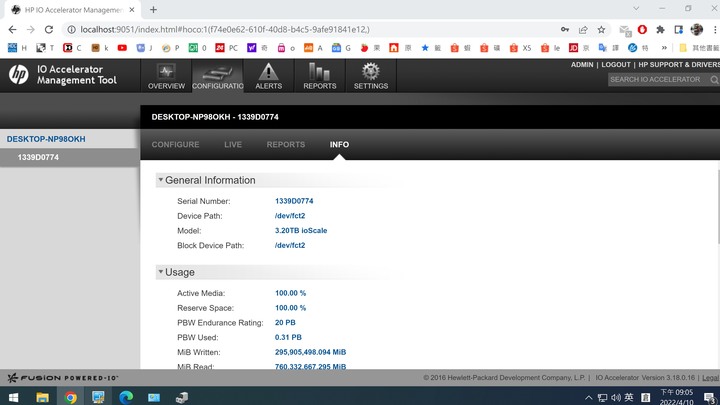Click the model value 3.20TB ioScale
This screenshot has width=720, height=405.
coord(301,231)
